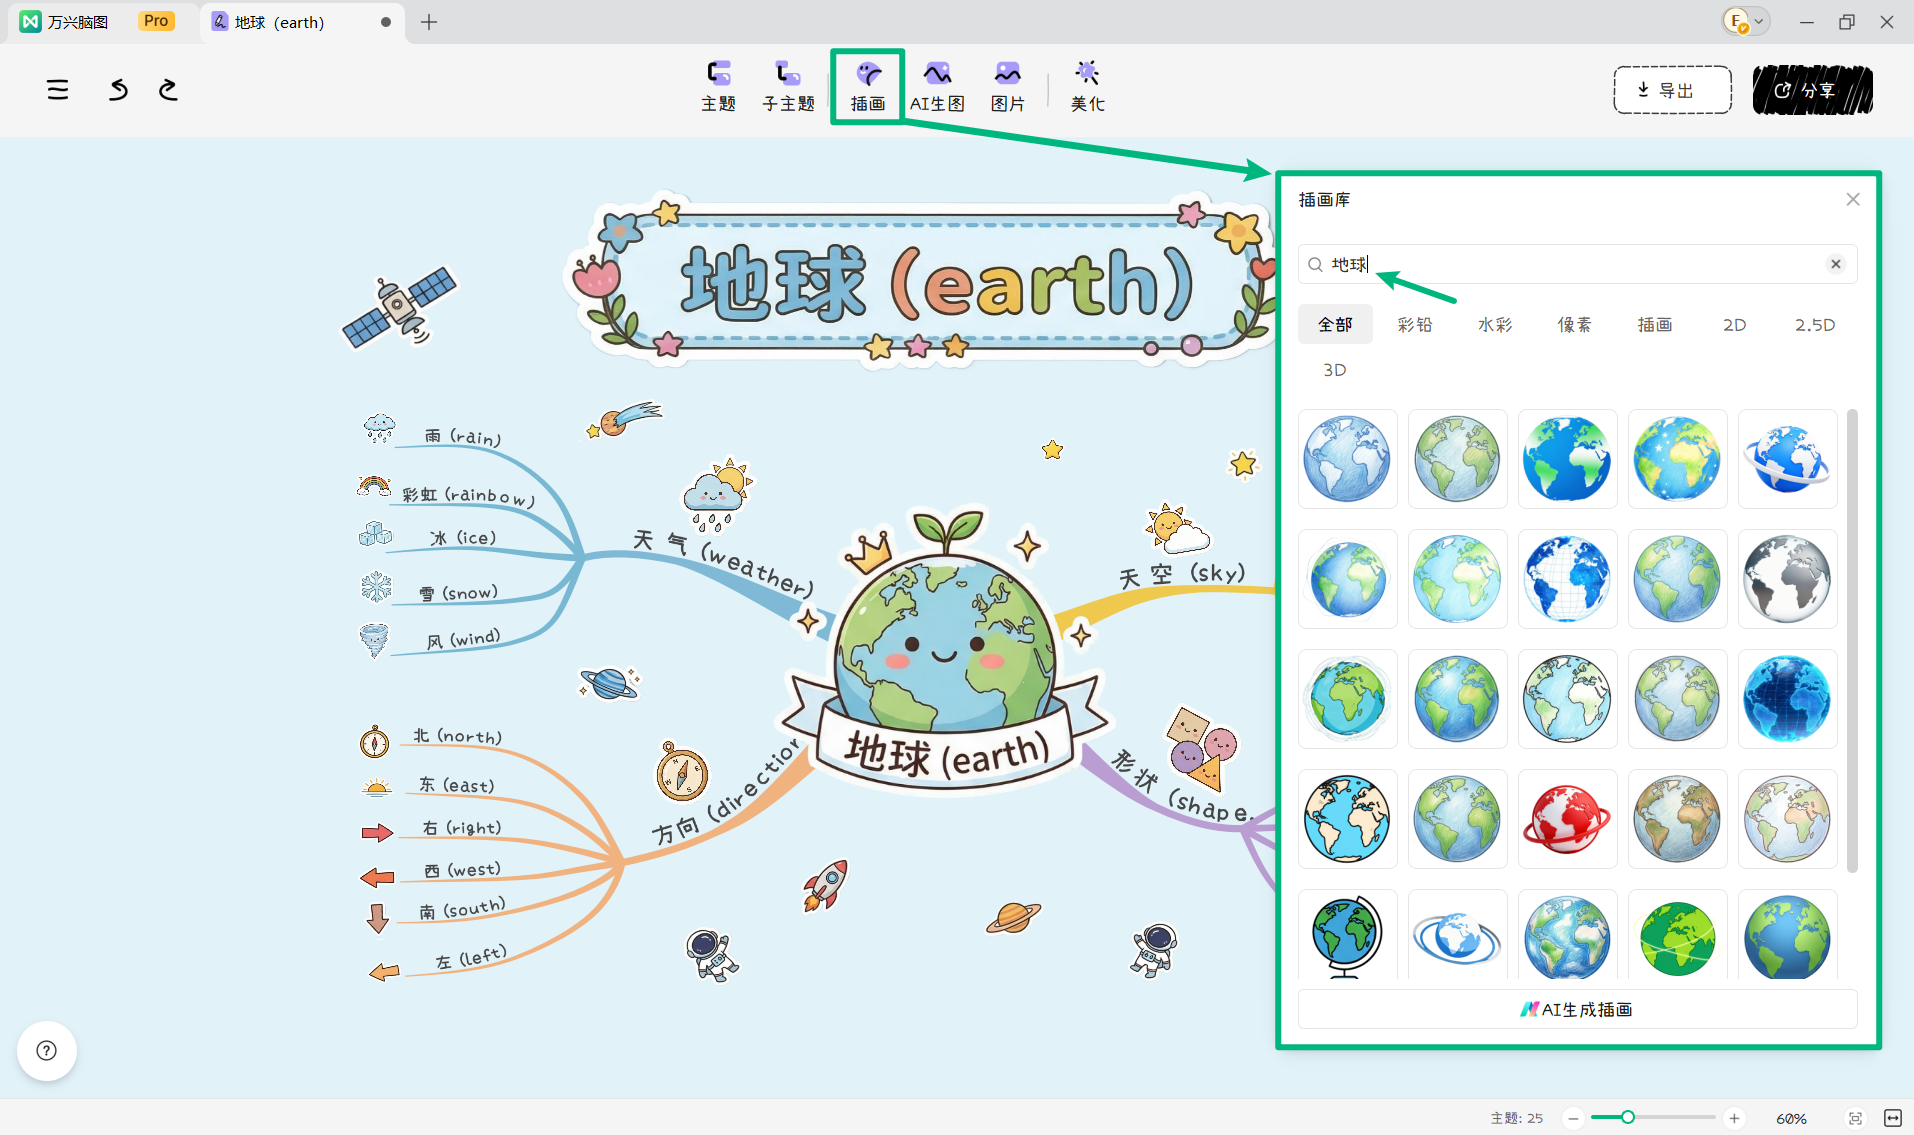Screen dimensions: 1914x1135
Task: Click the zoom slider handle
Action: click(x=1628, y=1117)
